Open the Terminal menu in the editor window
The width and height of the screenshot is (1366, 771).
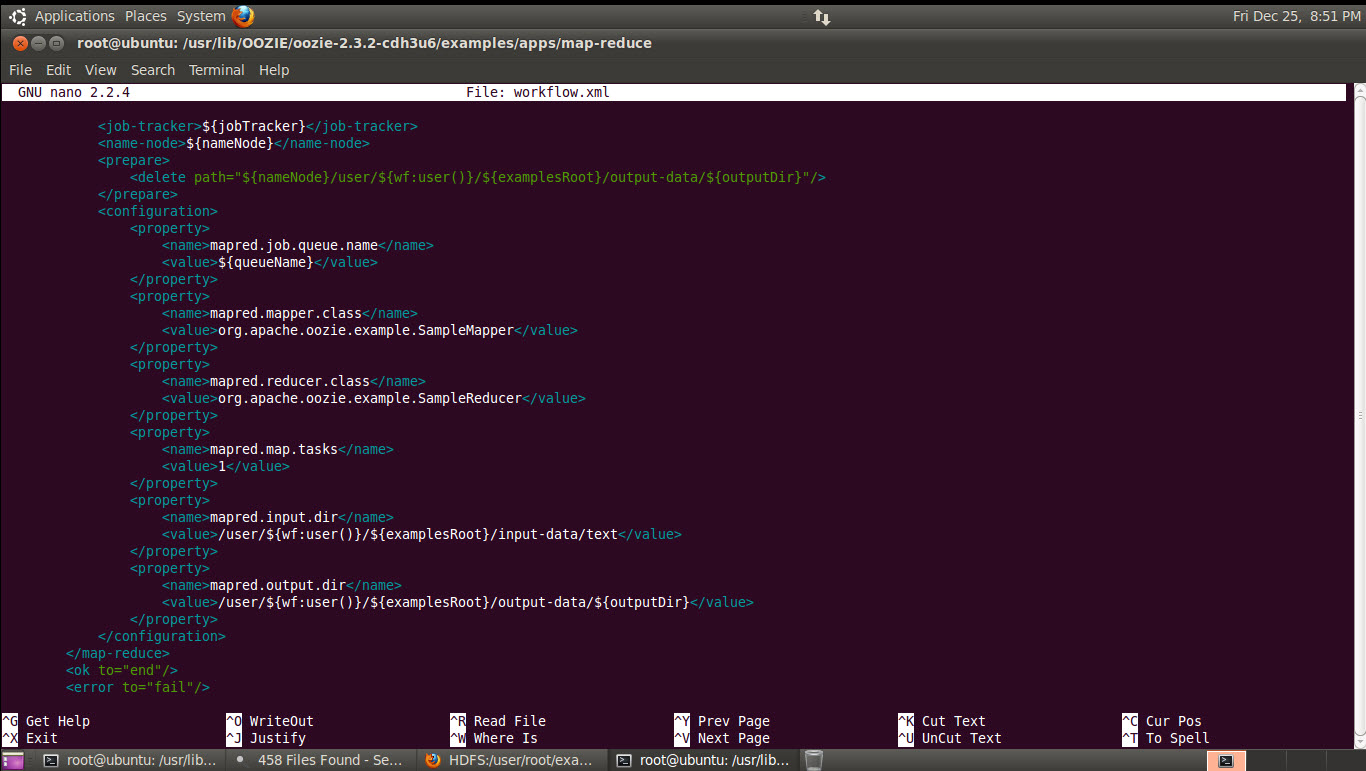(216, 69)
